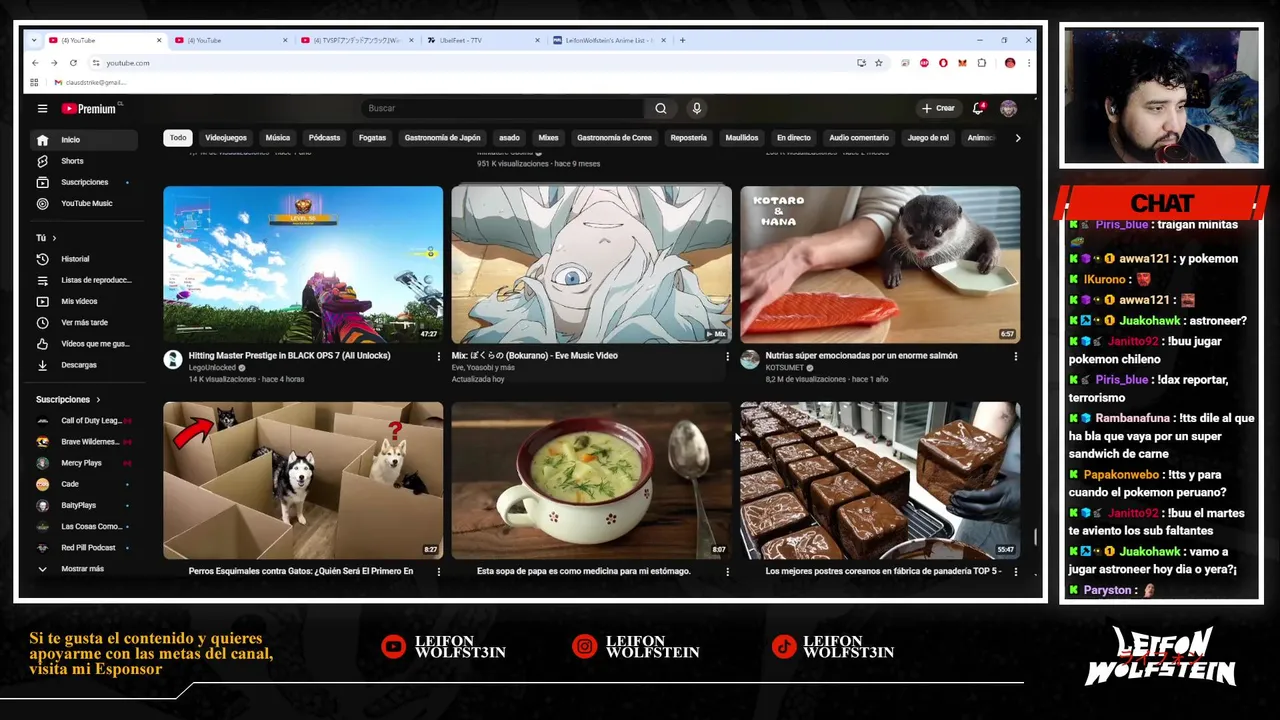Select the Gastronomía de Japón chip
1280x720 pixels.
tap(443, 138)
